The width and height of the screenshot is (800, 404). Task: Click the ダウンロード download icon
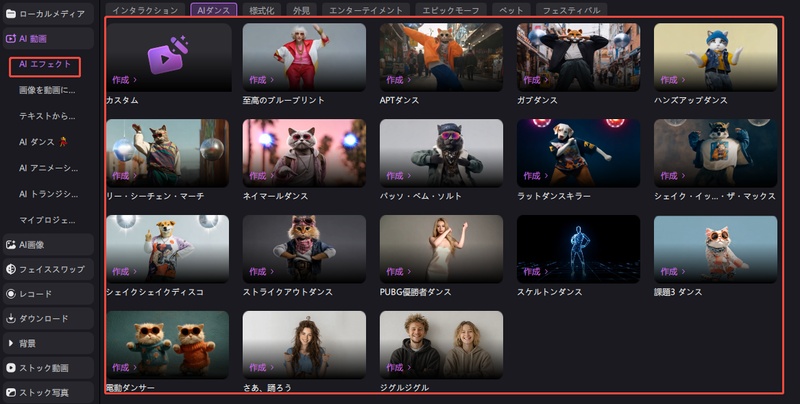coord(11,319)
